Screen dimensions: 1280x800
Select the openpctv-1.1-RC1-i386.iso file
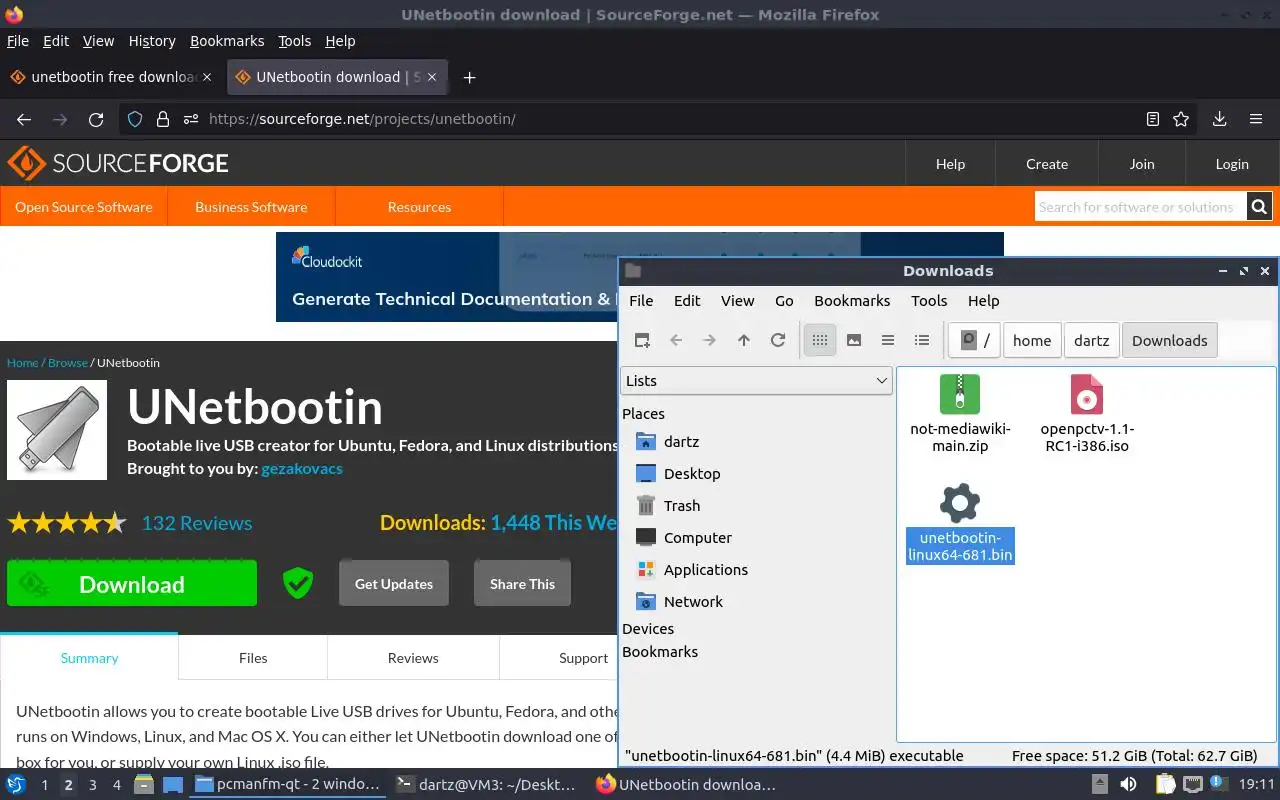pyautogui.click(x=1087, y=414)
